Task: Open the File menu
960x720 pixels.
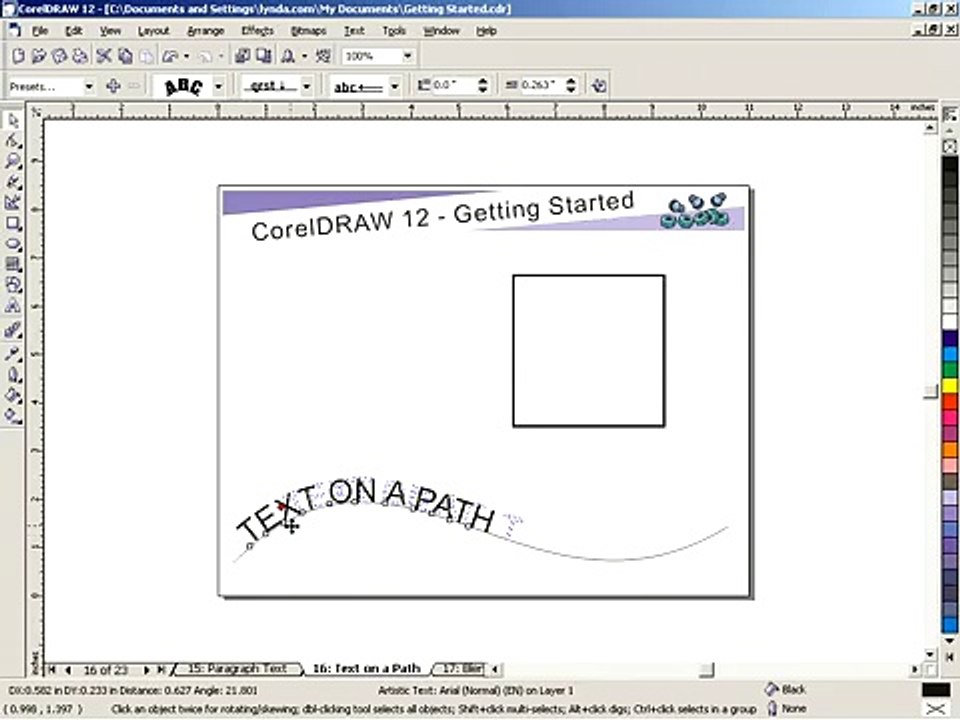Action: click(x=40, y=31)
